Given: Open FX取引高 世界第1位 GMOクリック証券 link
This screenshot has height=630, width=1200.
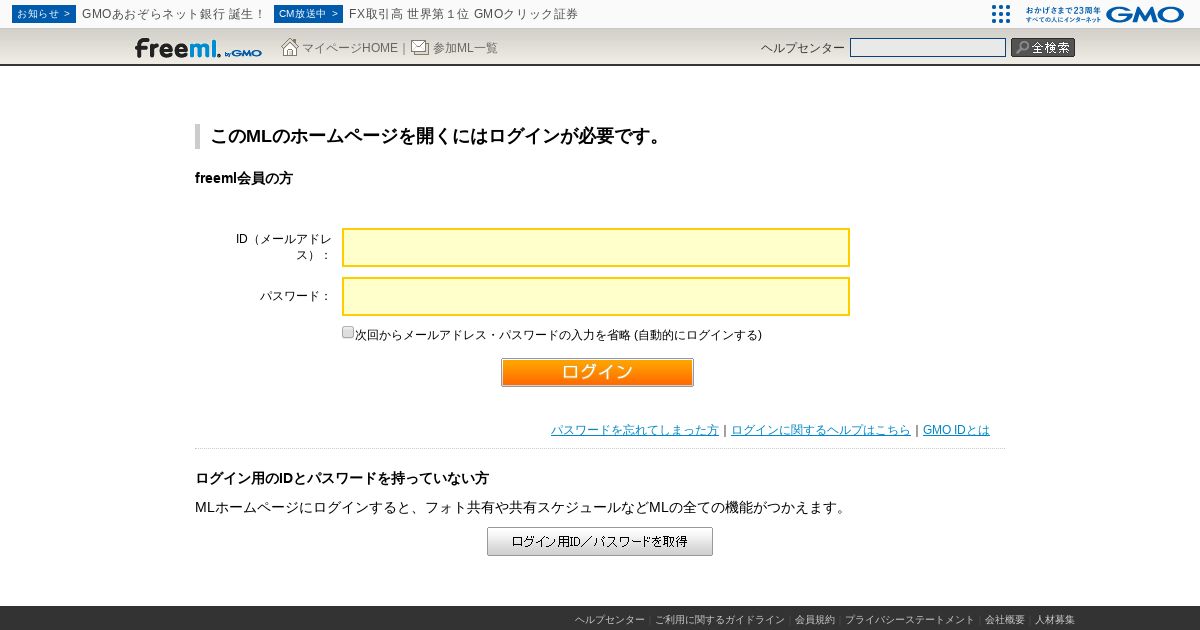Looking at the screenshot, I should tap(463, 14).
